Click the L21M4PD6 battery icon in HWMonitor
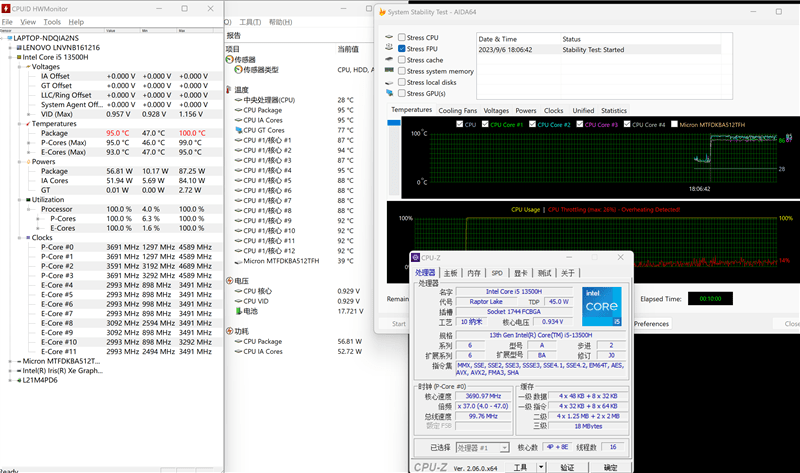Screen dimensions: 800x473 pyautogui.click(x=19, y=380)
